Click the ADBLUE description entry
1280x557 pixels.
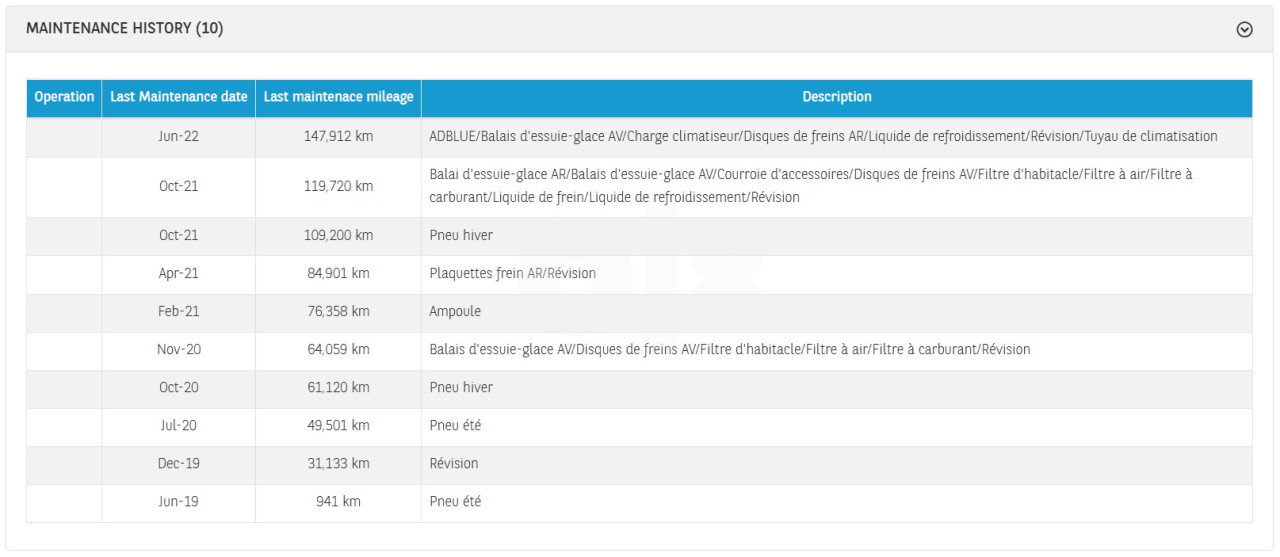point(823,136)
